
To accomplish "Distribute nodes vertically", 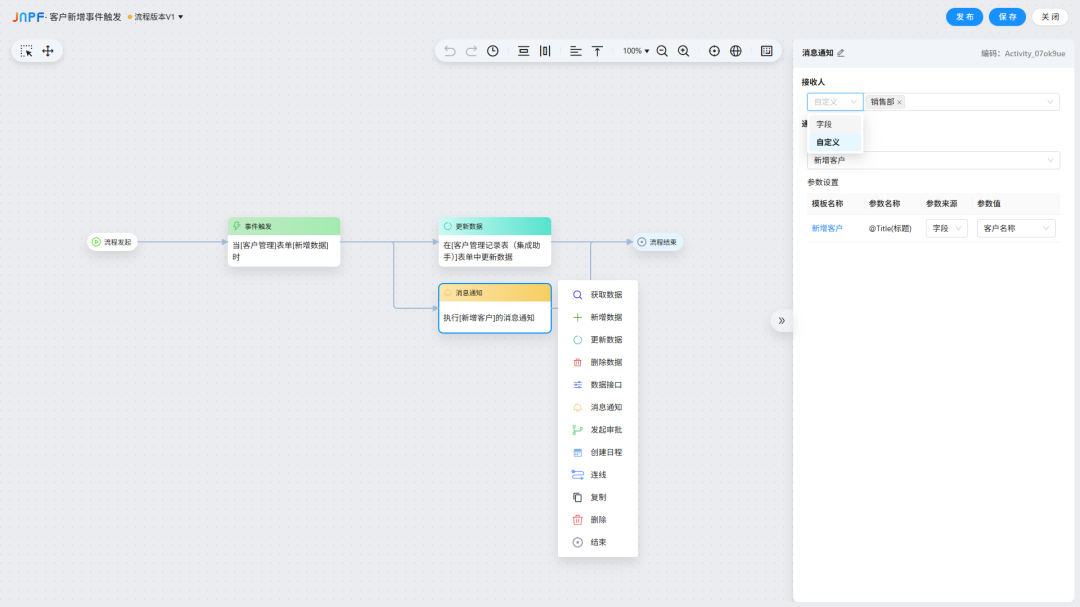I will [523, 51].
